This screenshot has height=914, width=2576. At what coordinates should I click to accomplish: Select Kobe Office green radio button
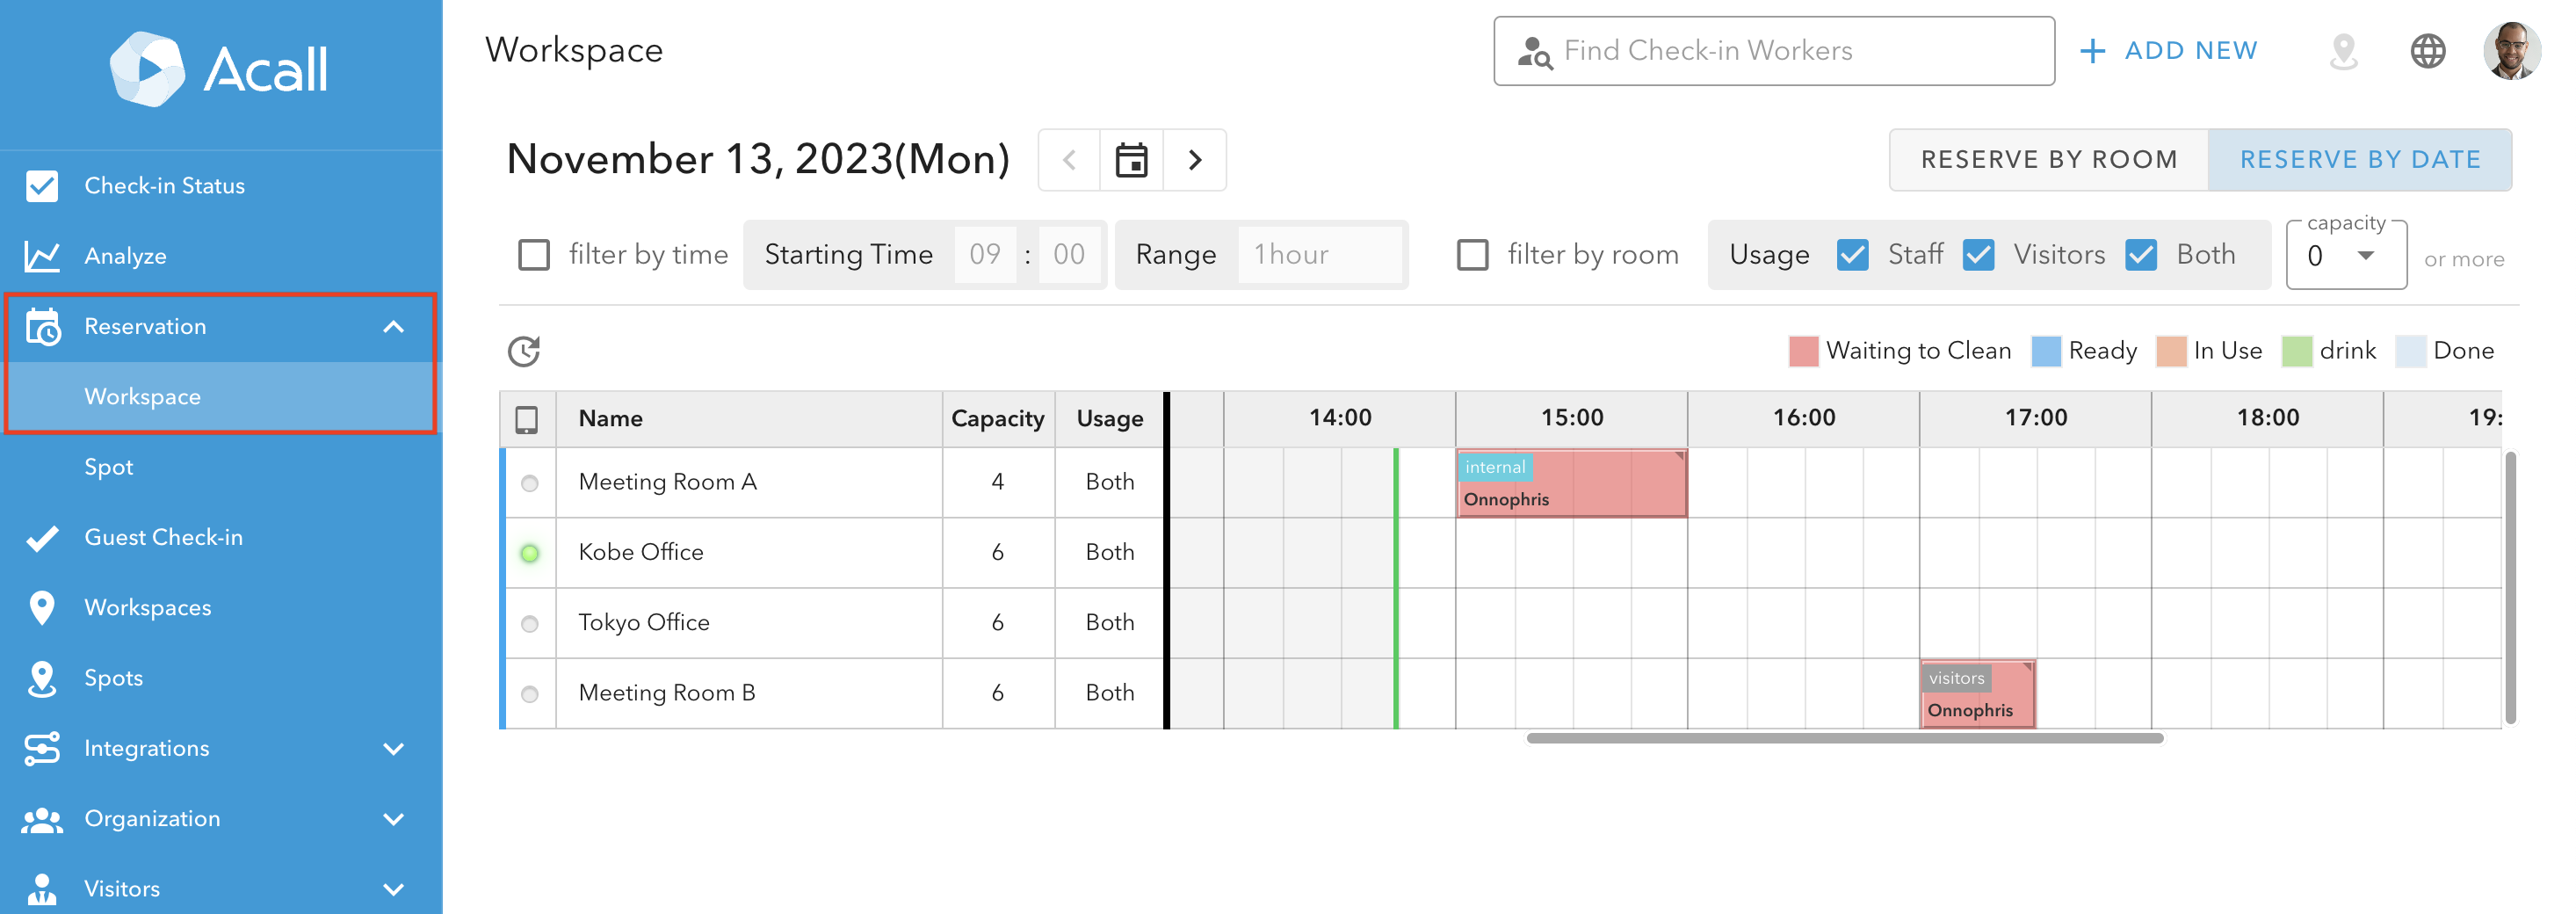(530, 554)
